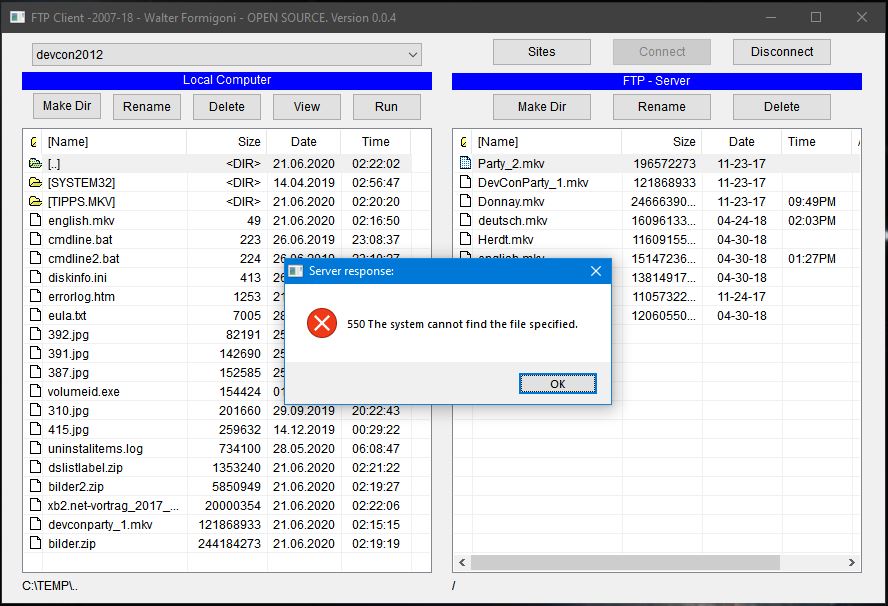The height and width of the screenshot is (606, 888).
Task: Click file icon of deutsch.mkv
Action: click(x=466, y=220)
